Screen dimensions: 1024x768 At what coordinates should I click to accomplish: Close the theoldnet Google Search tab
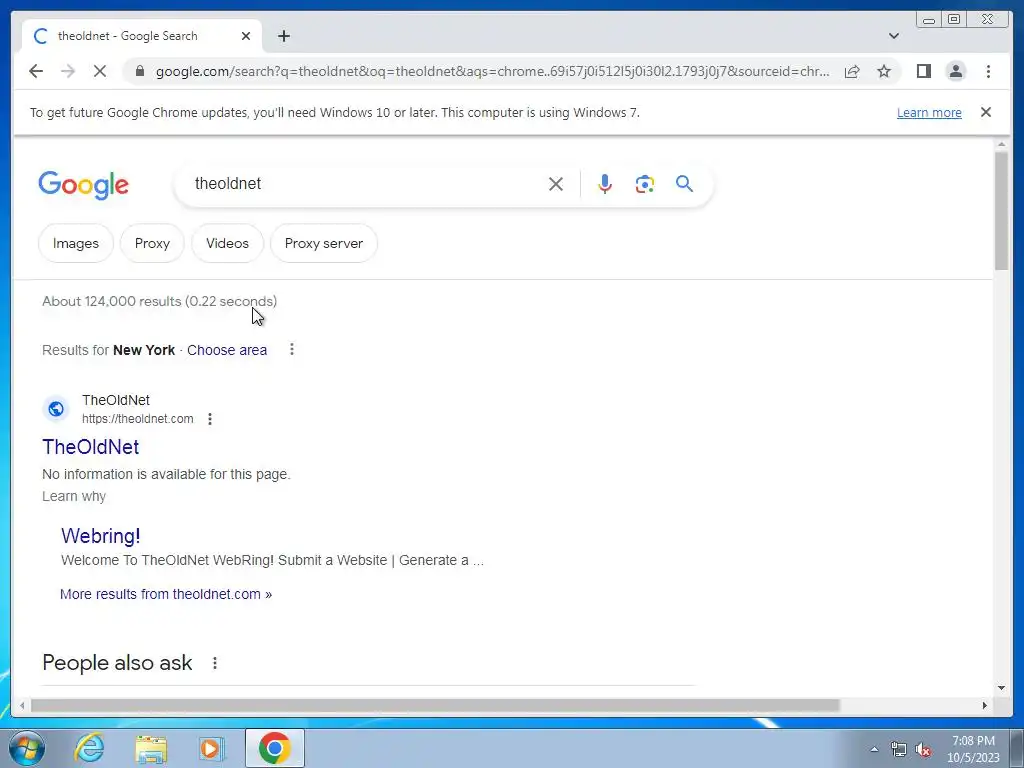tap(246, 36)
